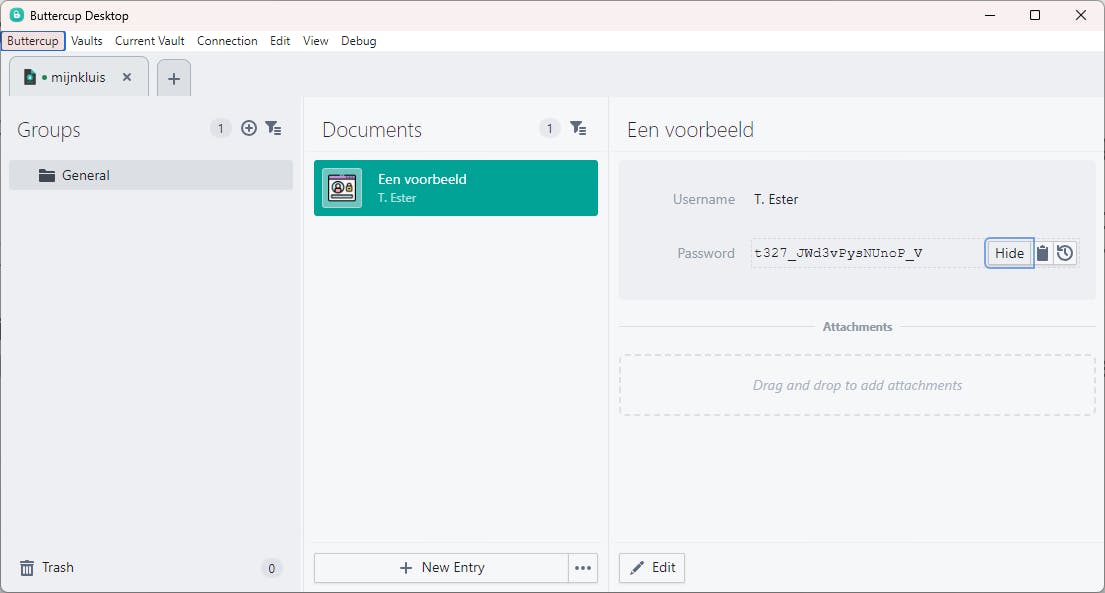1105x593 pixels.
Task: Open the password history clock icon
Action: pyautogui.click(x=1065, y=253)
